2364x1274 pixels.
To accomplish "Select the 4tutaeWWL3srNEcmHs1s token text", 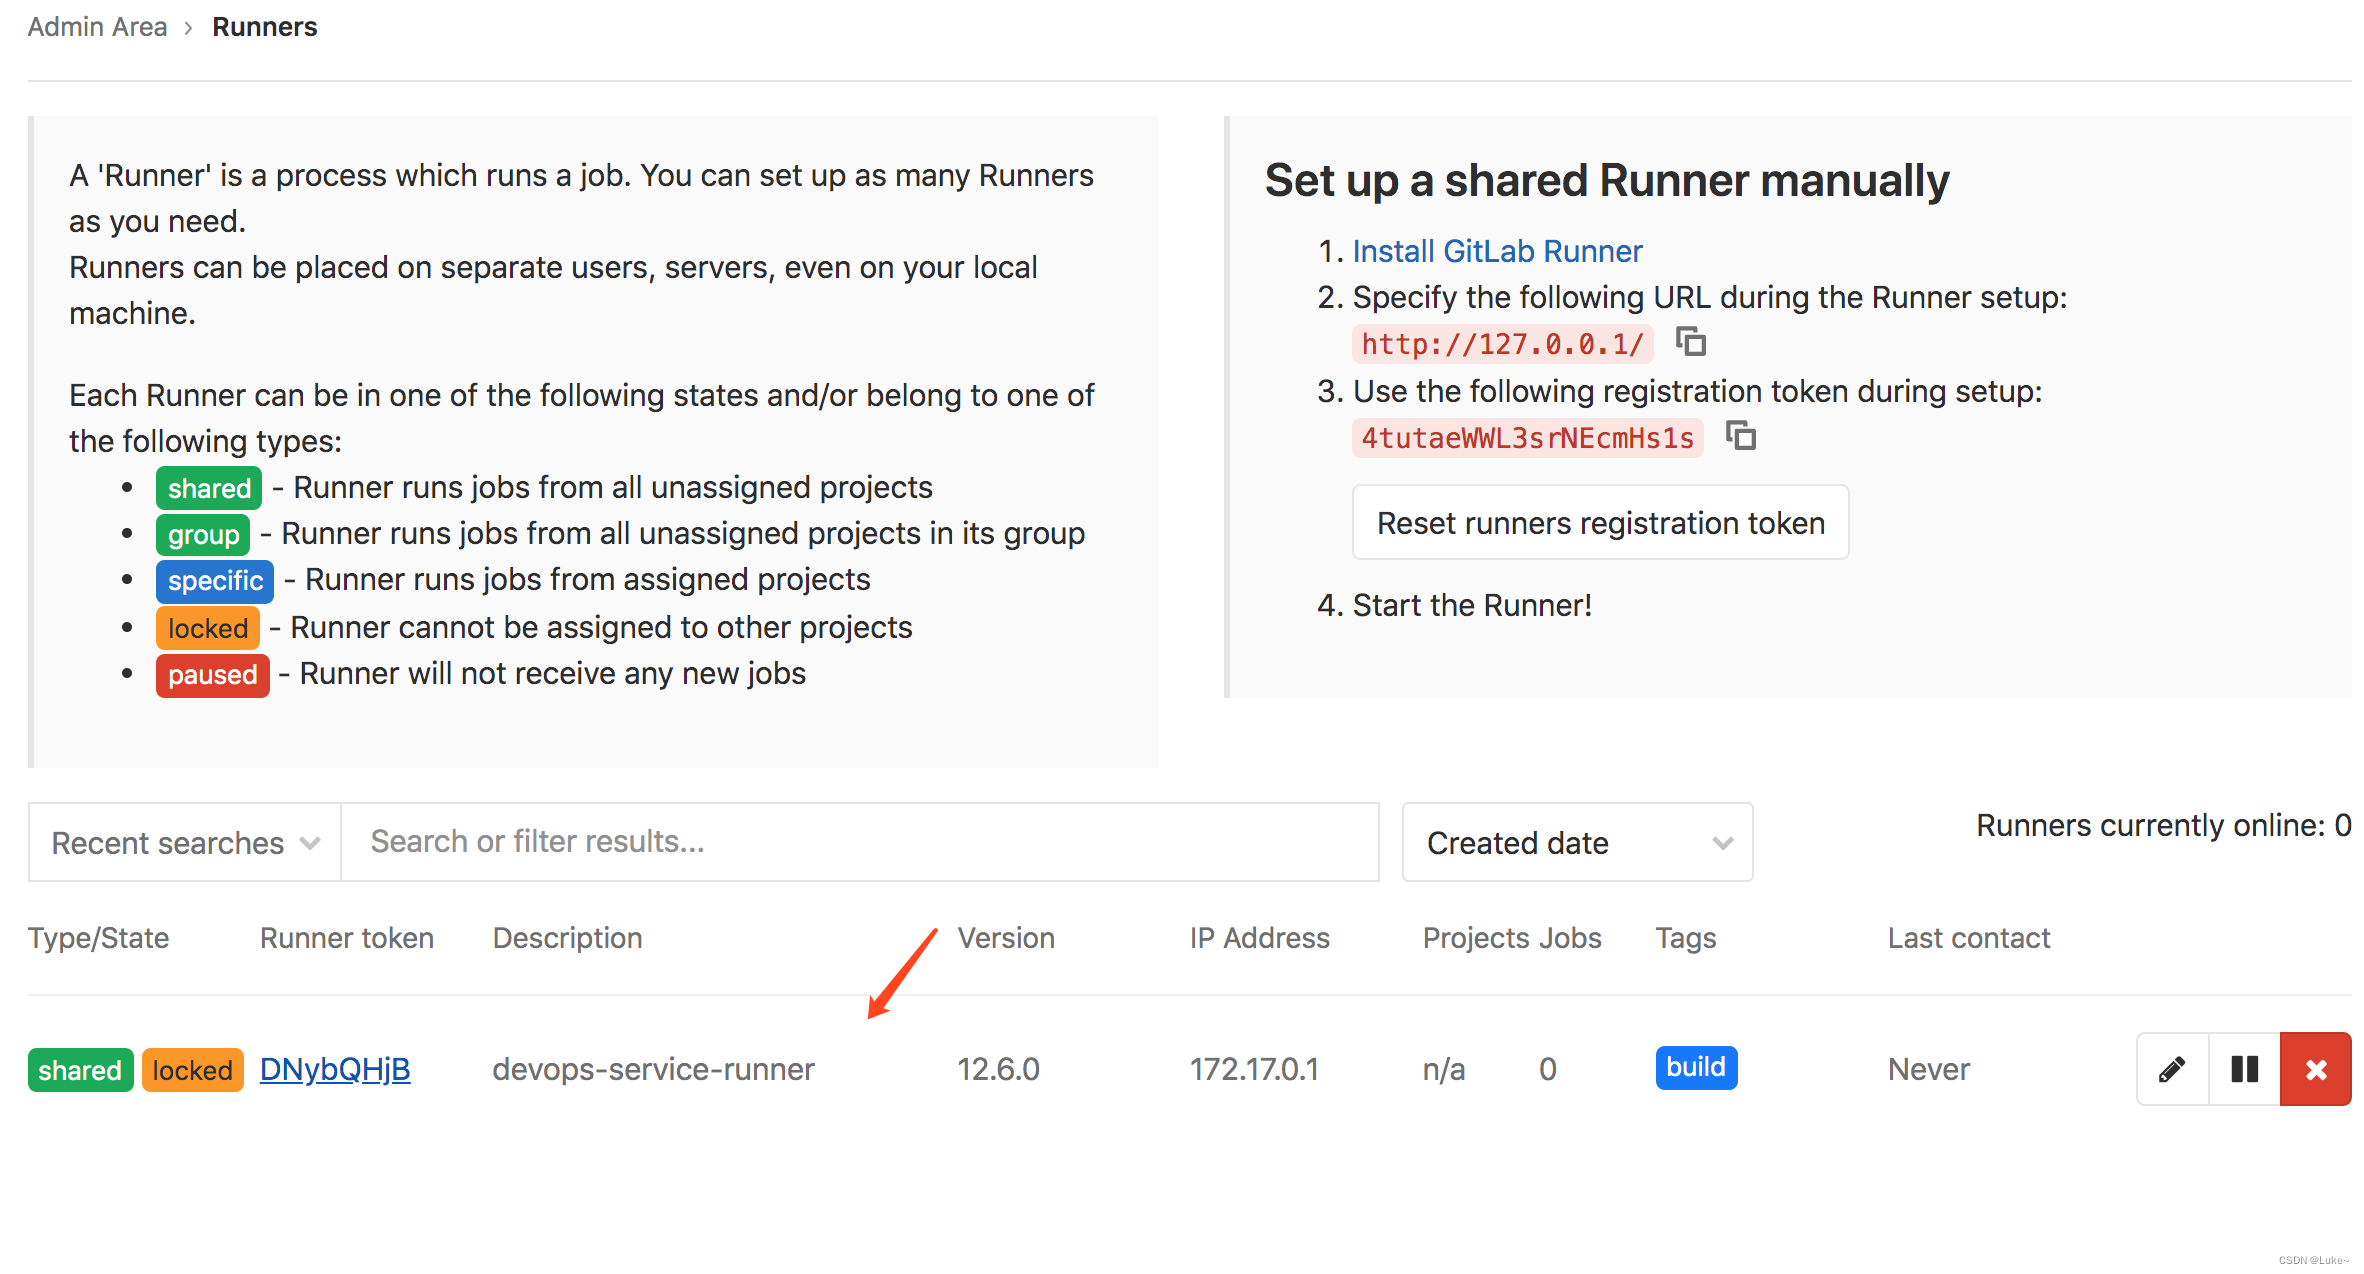I will (1527, 438).
